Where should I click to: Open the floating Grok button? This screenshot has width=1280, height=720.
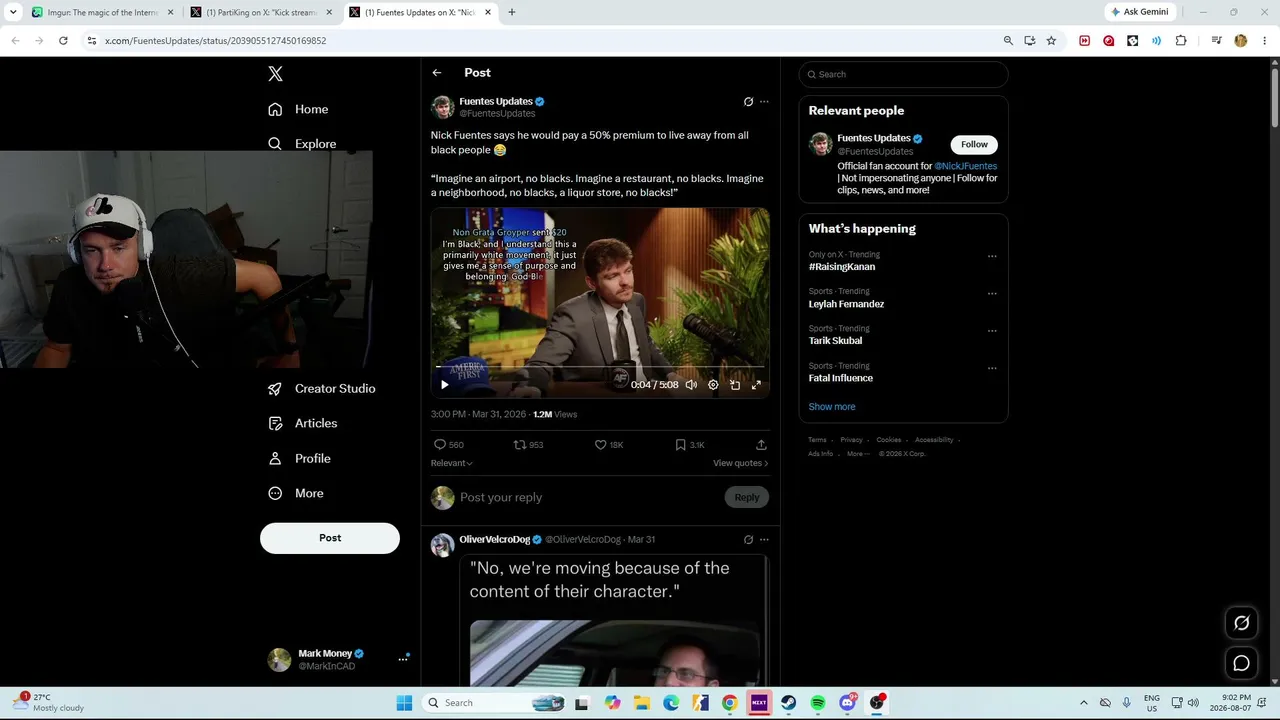click(1241, 623)
